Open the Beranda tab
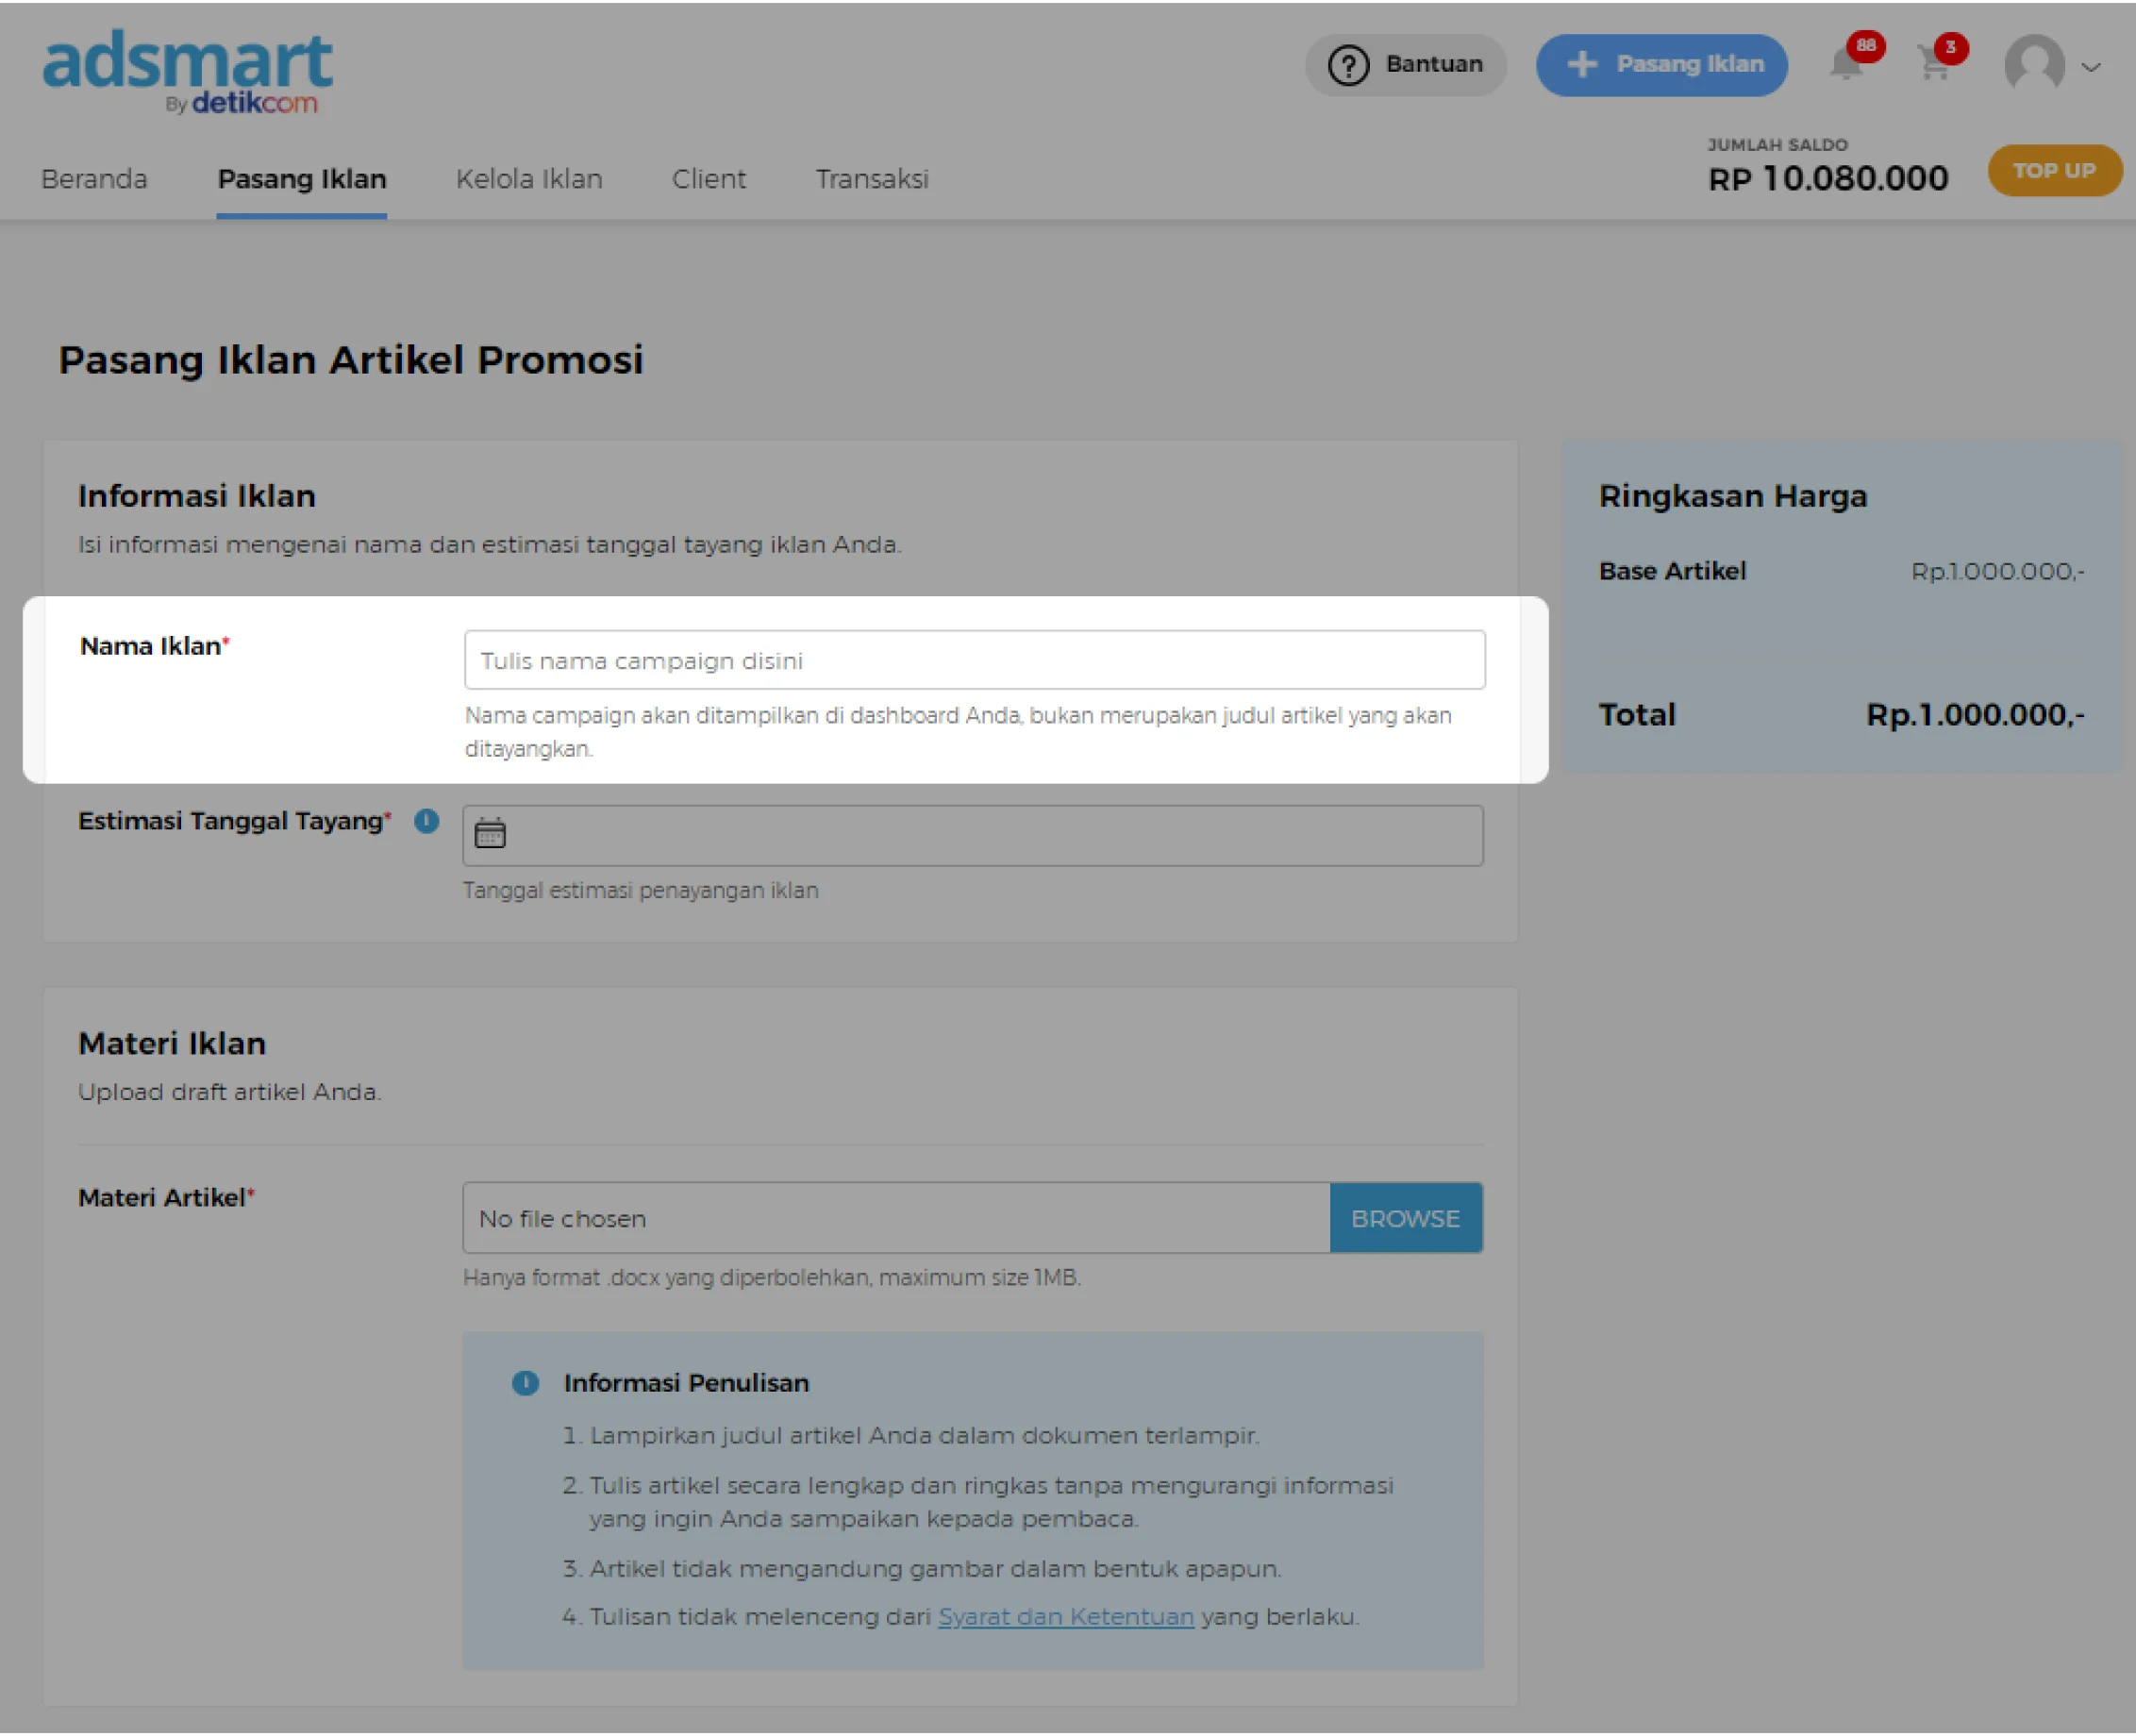The width and height of the screenshot is (2136, 1736). pyautogui.click(x=94, y=179)
